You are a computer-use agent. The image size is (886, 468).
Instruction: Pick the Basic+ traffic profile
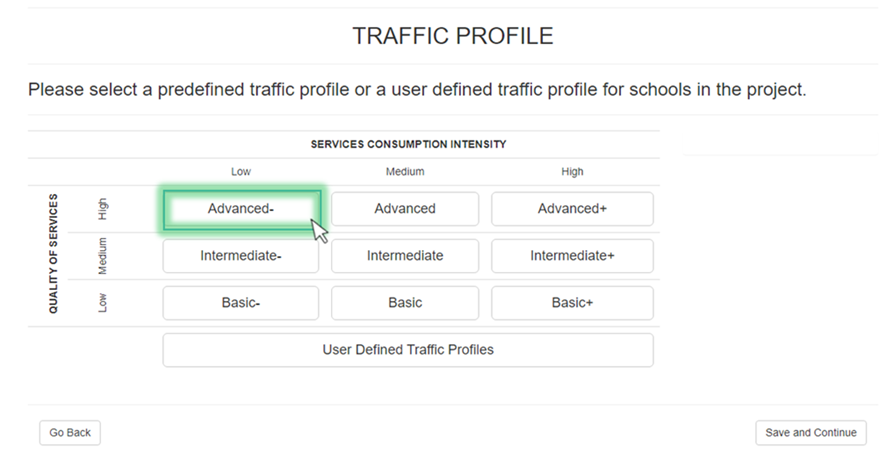(x=572, y=303)
